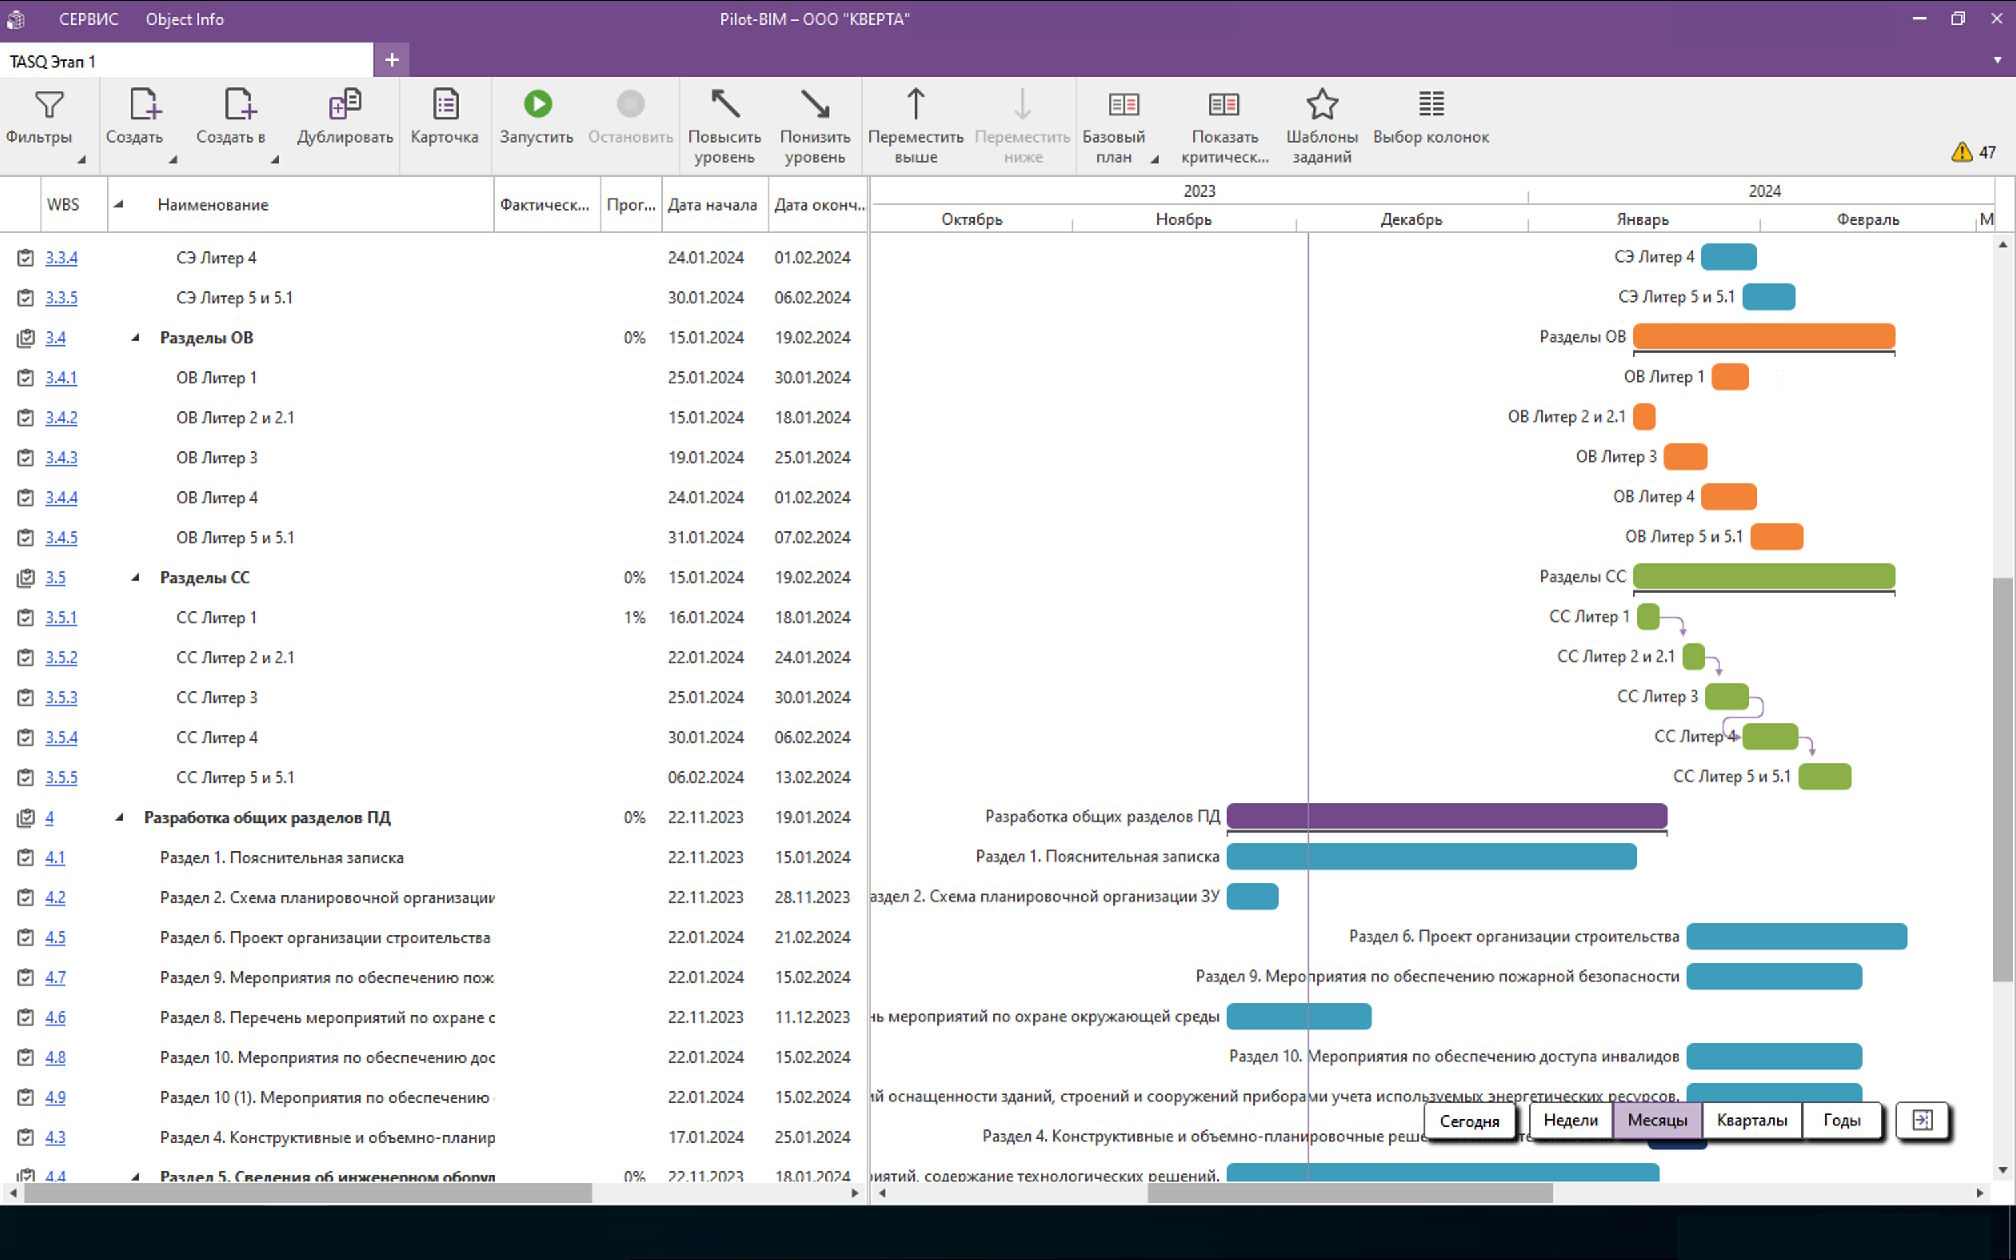This screenshot has width=2016, height=1260.
Task: Click the Дублировать duplicate icon
Action: click(344, 106)
